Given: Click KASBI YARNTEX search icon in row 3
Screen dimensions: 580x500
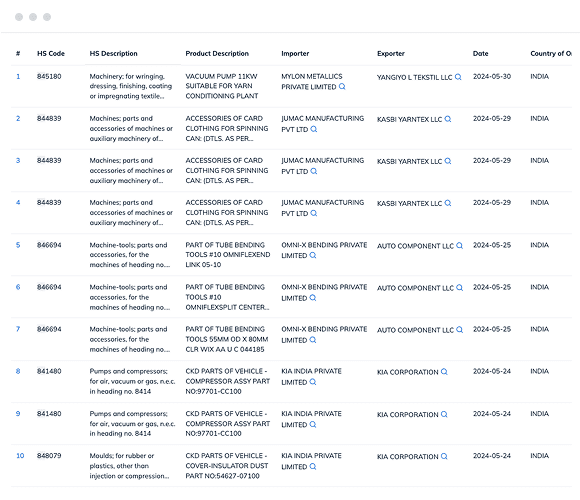Looking at the screenshot, I should [448, 161].
